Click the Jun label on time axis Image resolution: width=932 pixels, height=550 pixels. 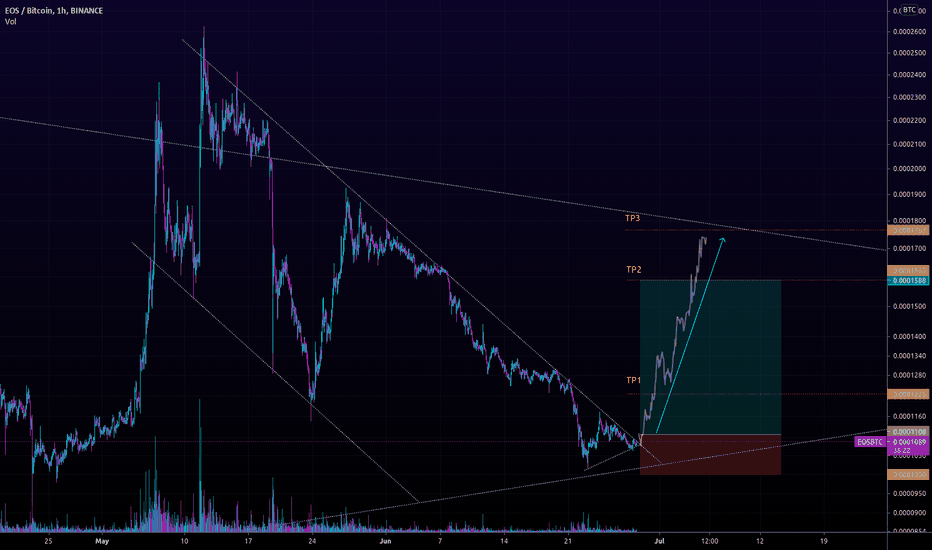click(385, 541)
